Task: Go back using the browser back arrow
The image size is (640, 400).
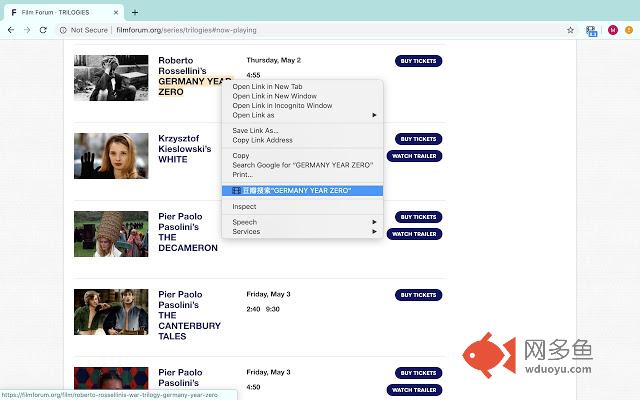Action: (x=11, y=30)
